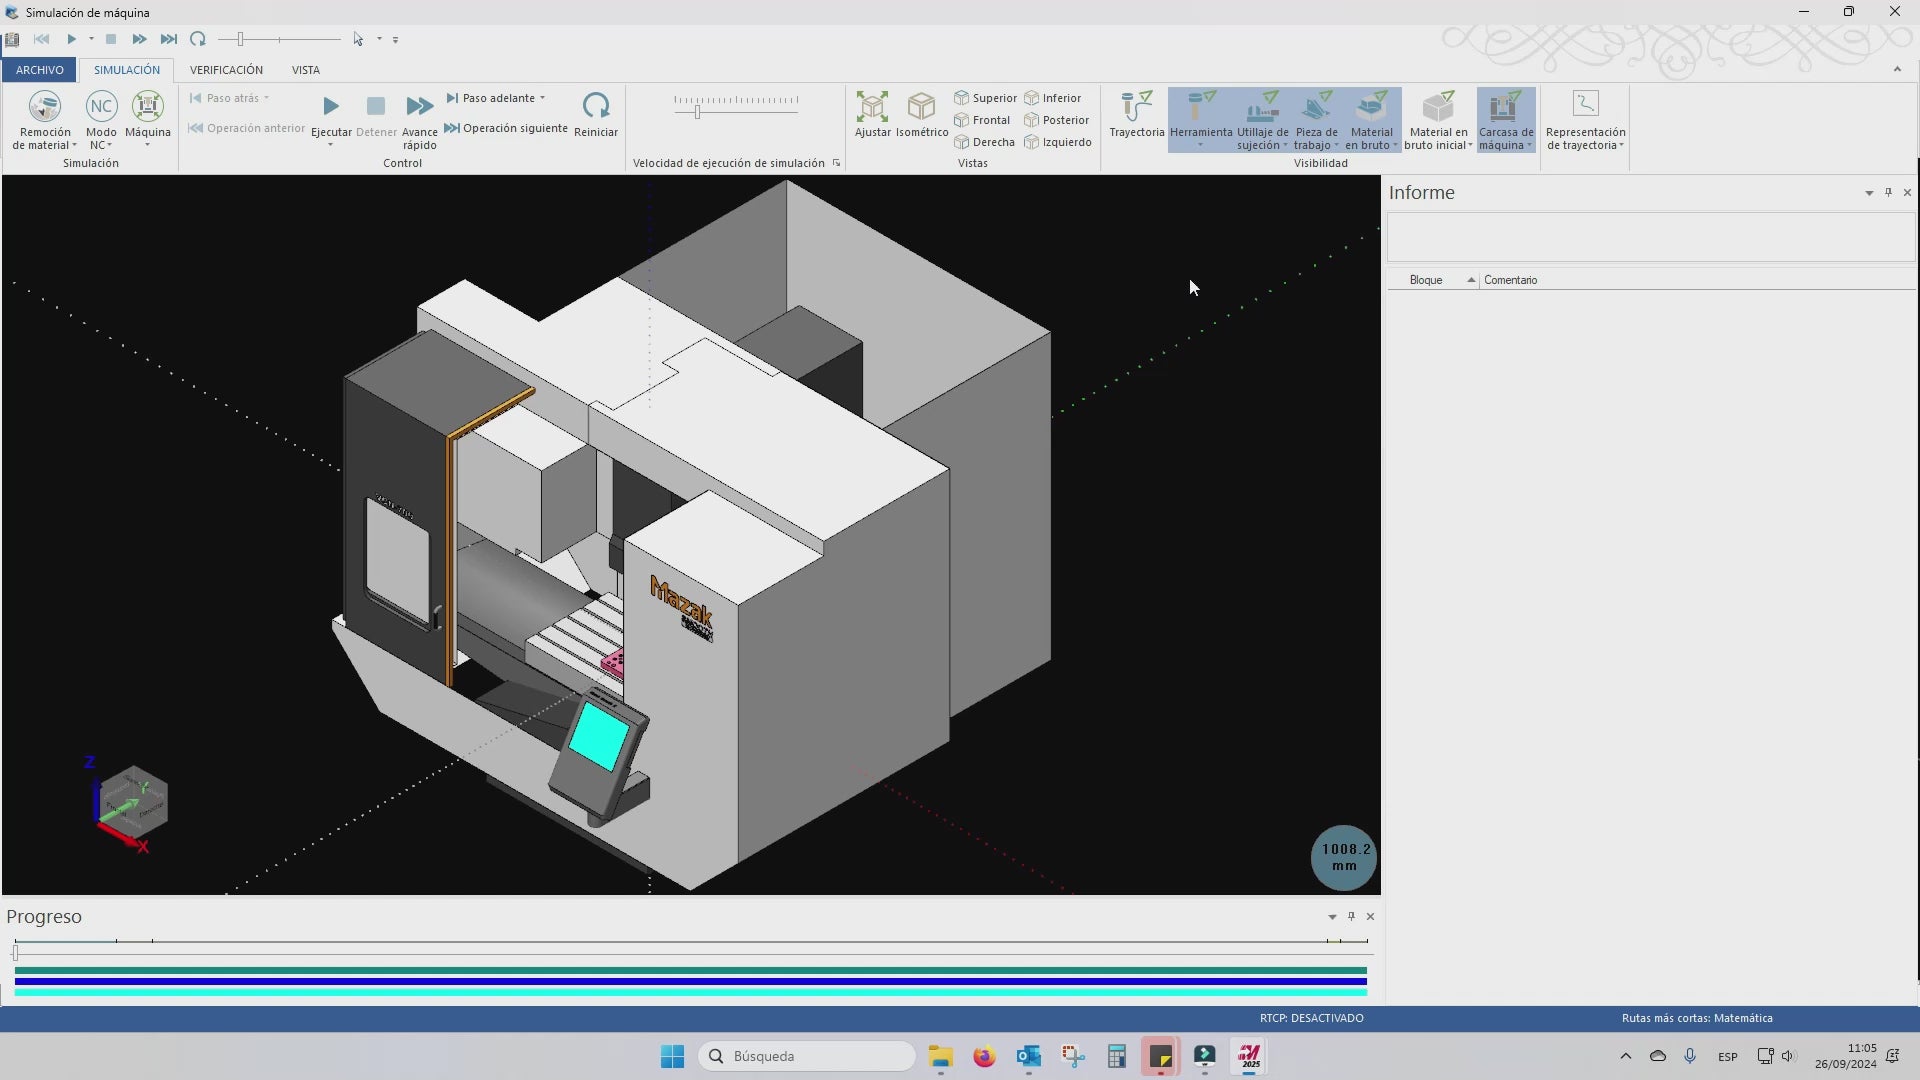
Task: Click the Reiniciar simulation icon
Action: [x=596, y=106]
